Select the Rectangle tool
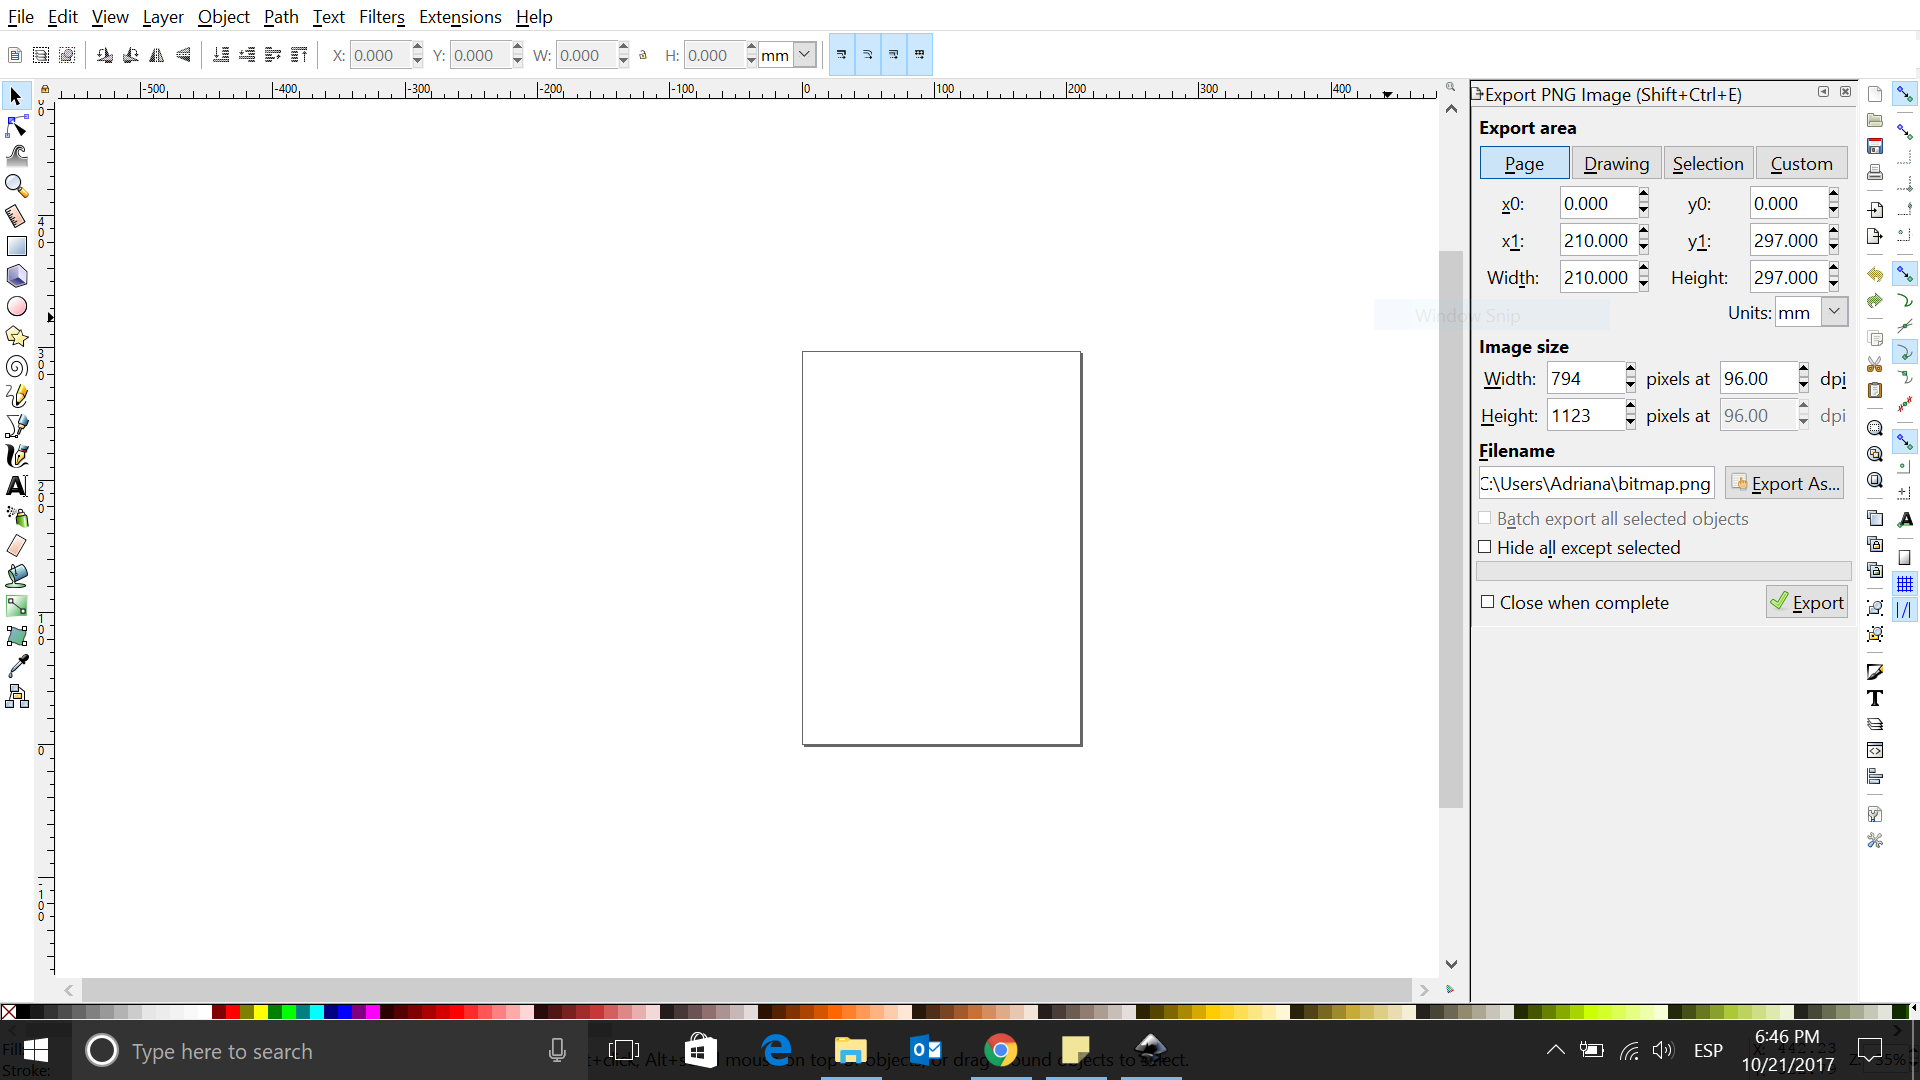The width and height of the screenshot is (1920, 1080). [17, 246]
